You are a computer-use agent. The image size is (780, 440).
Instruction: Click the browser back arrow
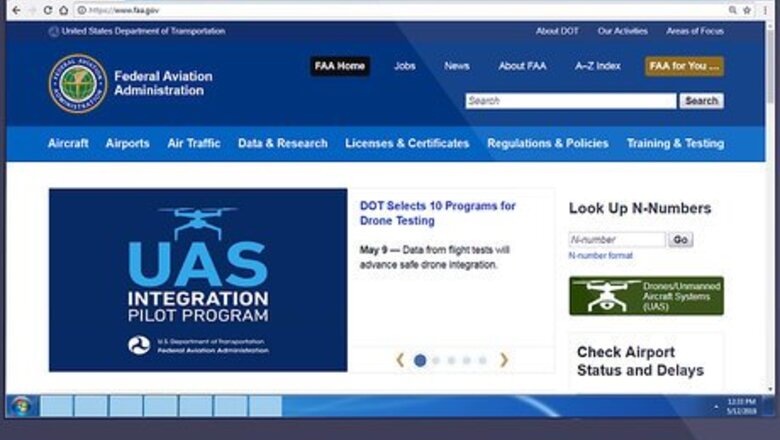[x=16, y=10]
